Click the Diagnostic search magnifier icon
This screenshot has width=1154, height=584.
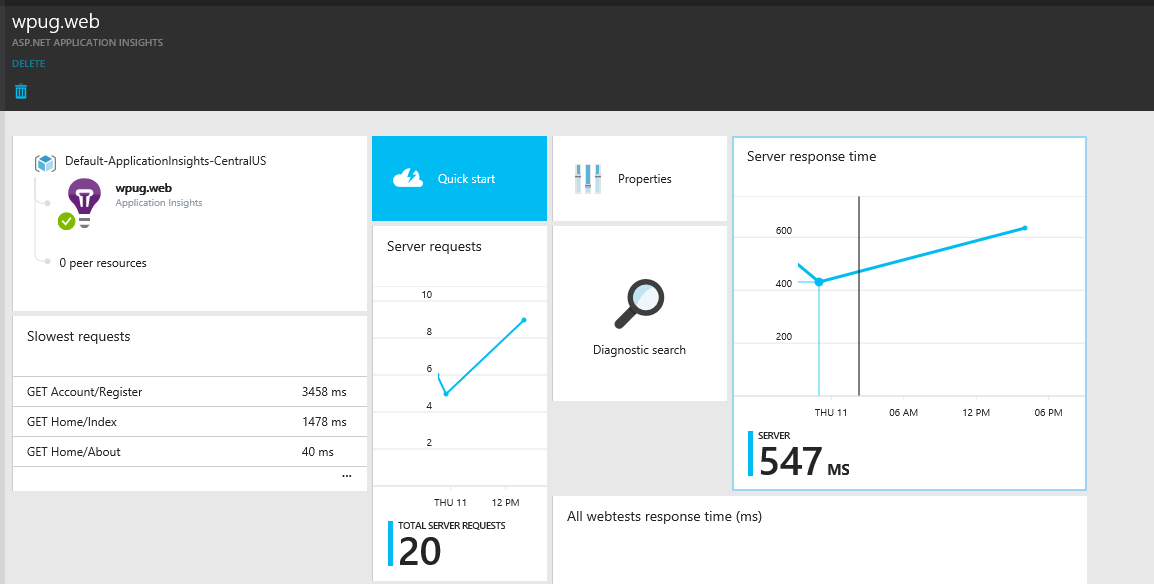pos(639,303)
